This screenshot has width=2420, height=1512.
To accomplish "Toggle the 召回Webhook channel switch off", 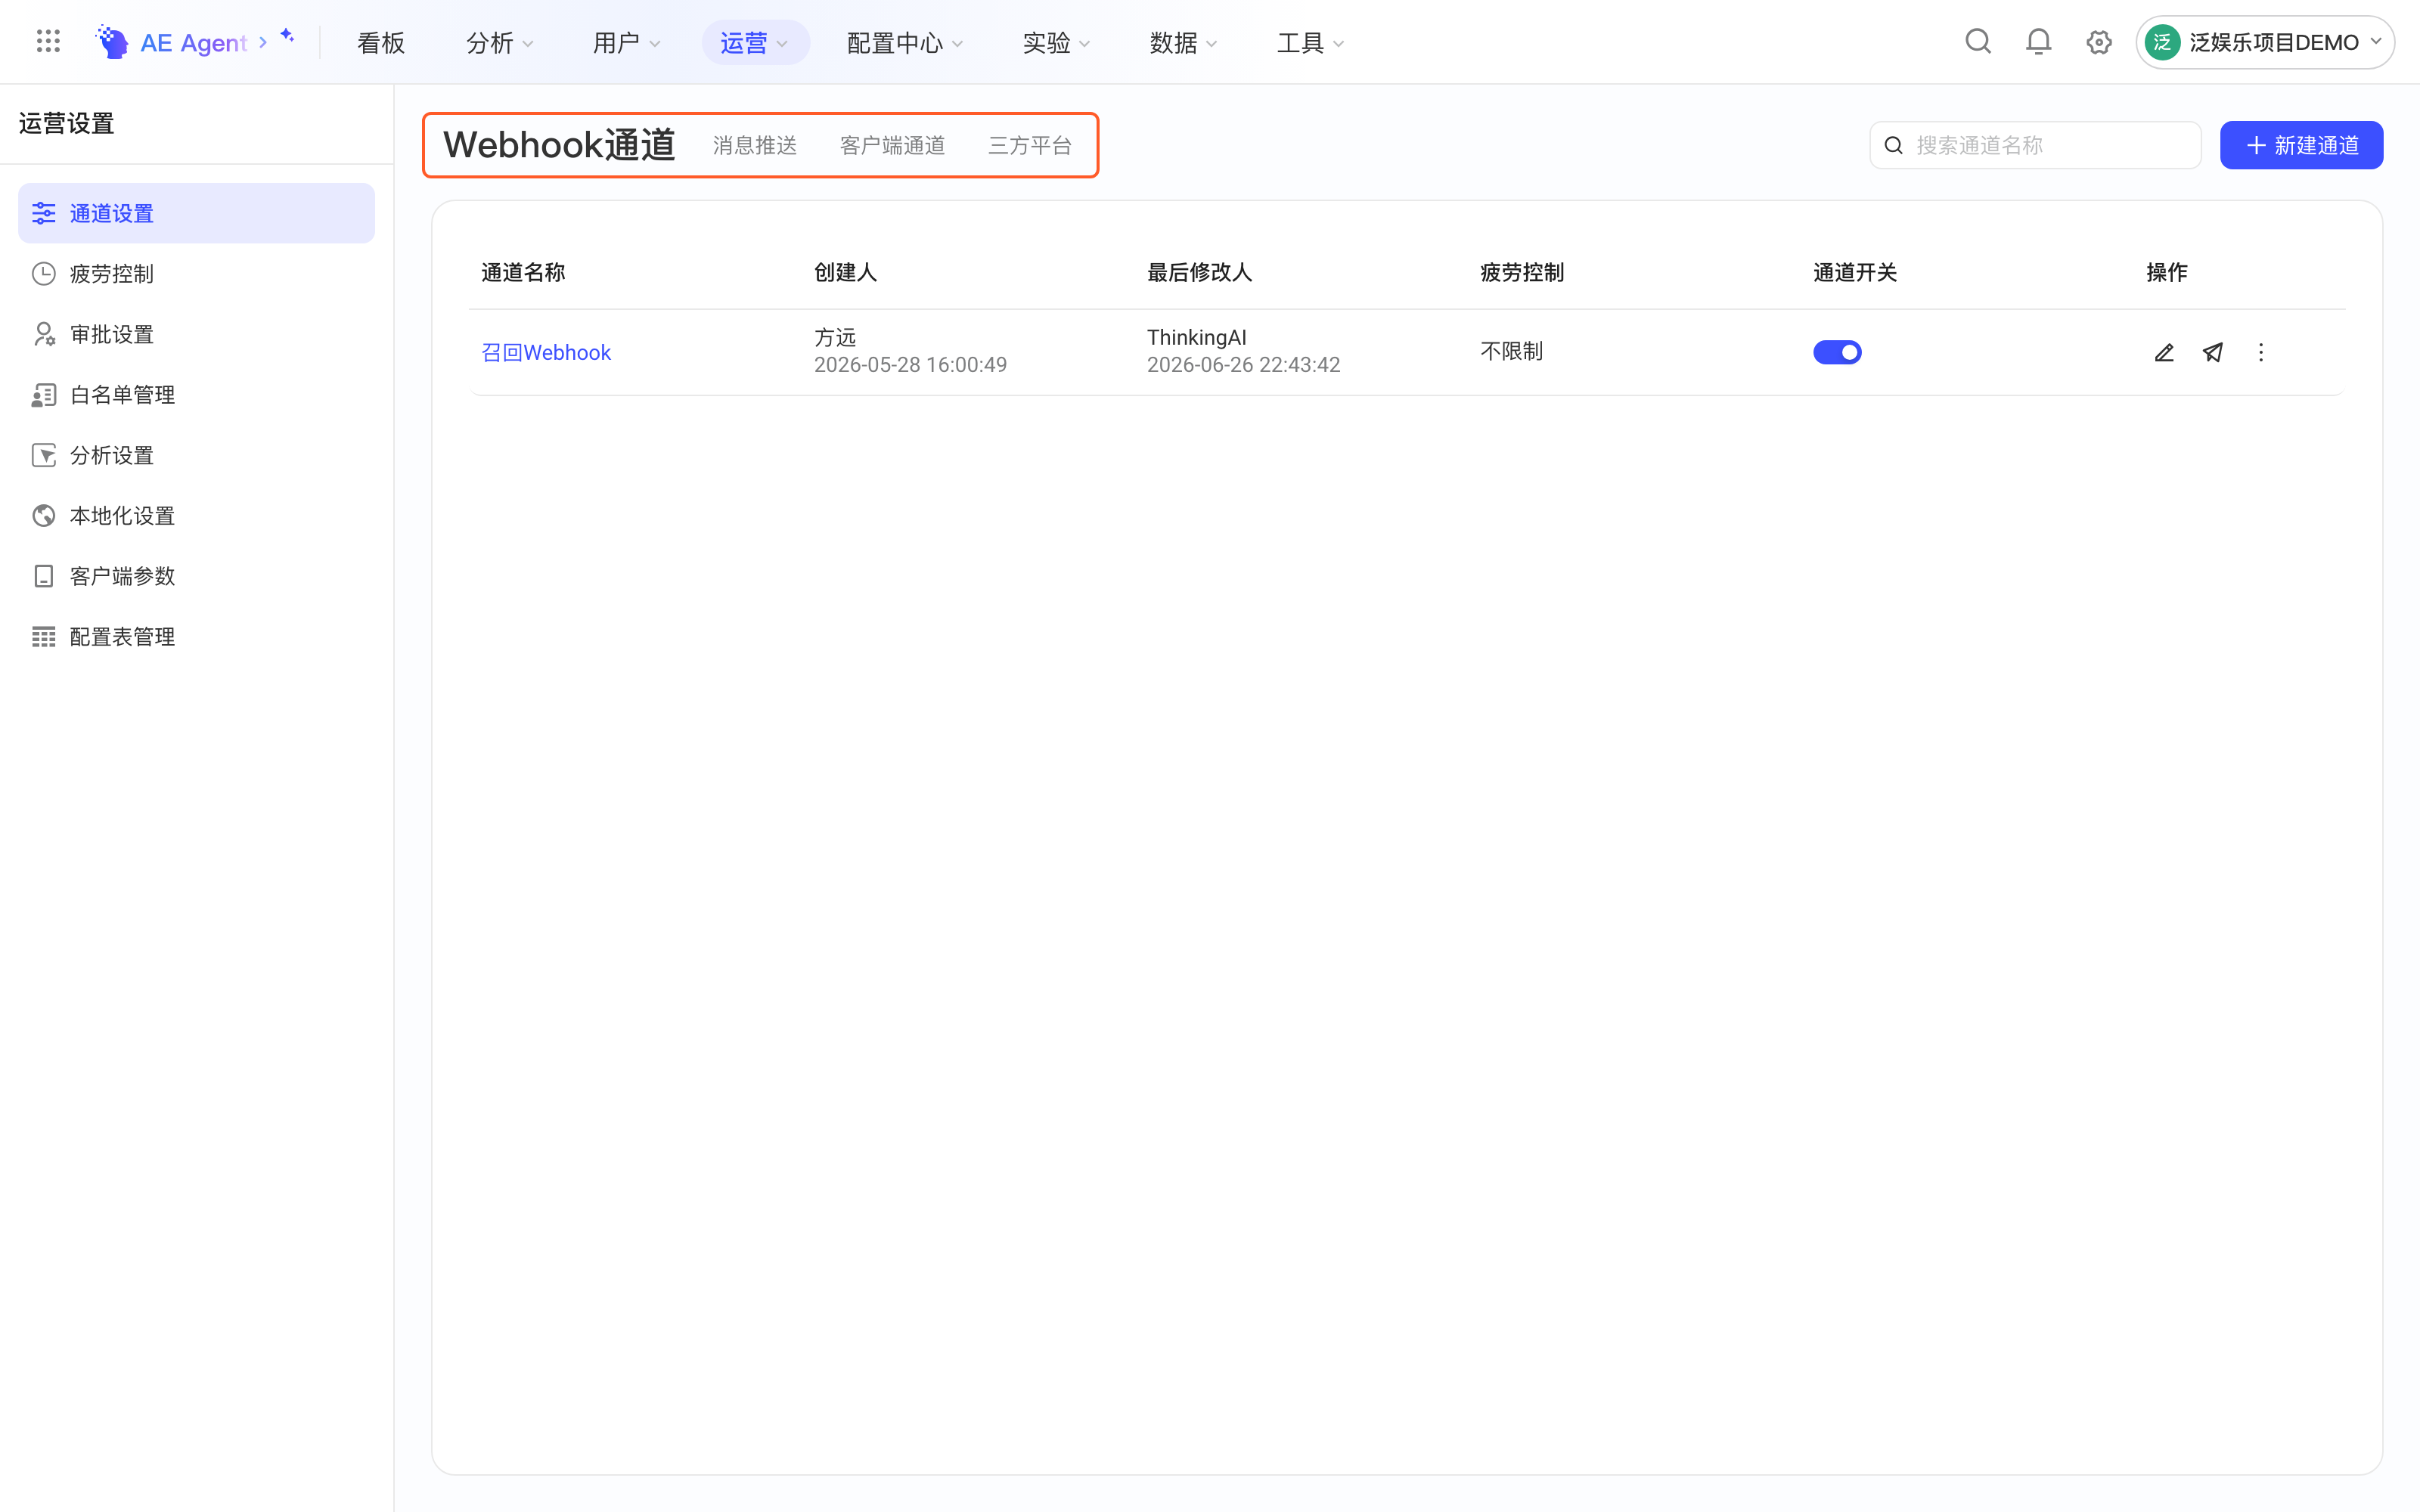I will [1837, 352].
